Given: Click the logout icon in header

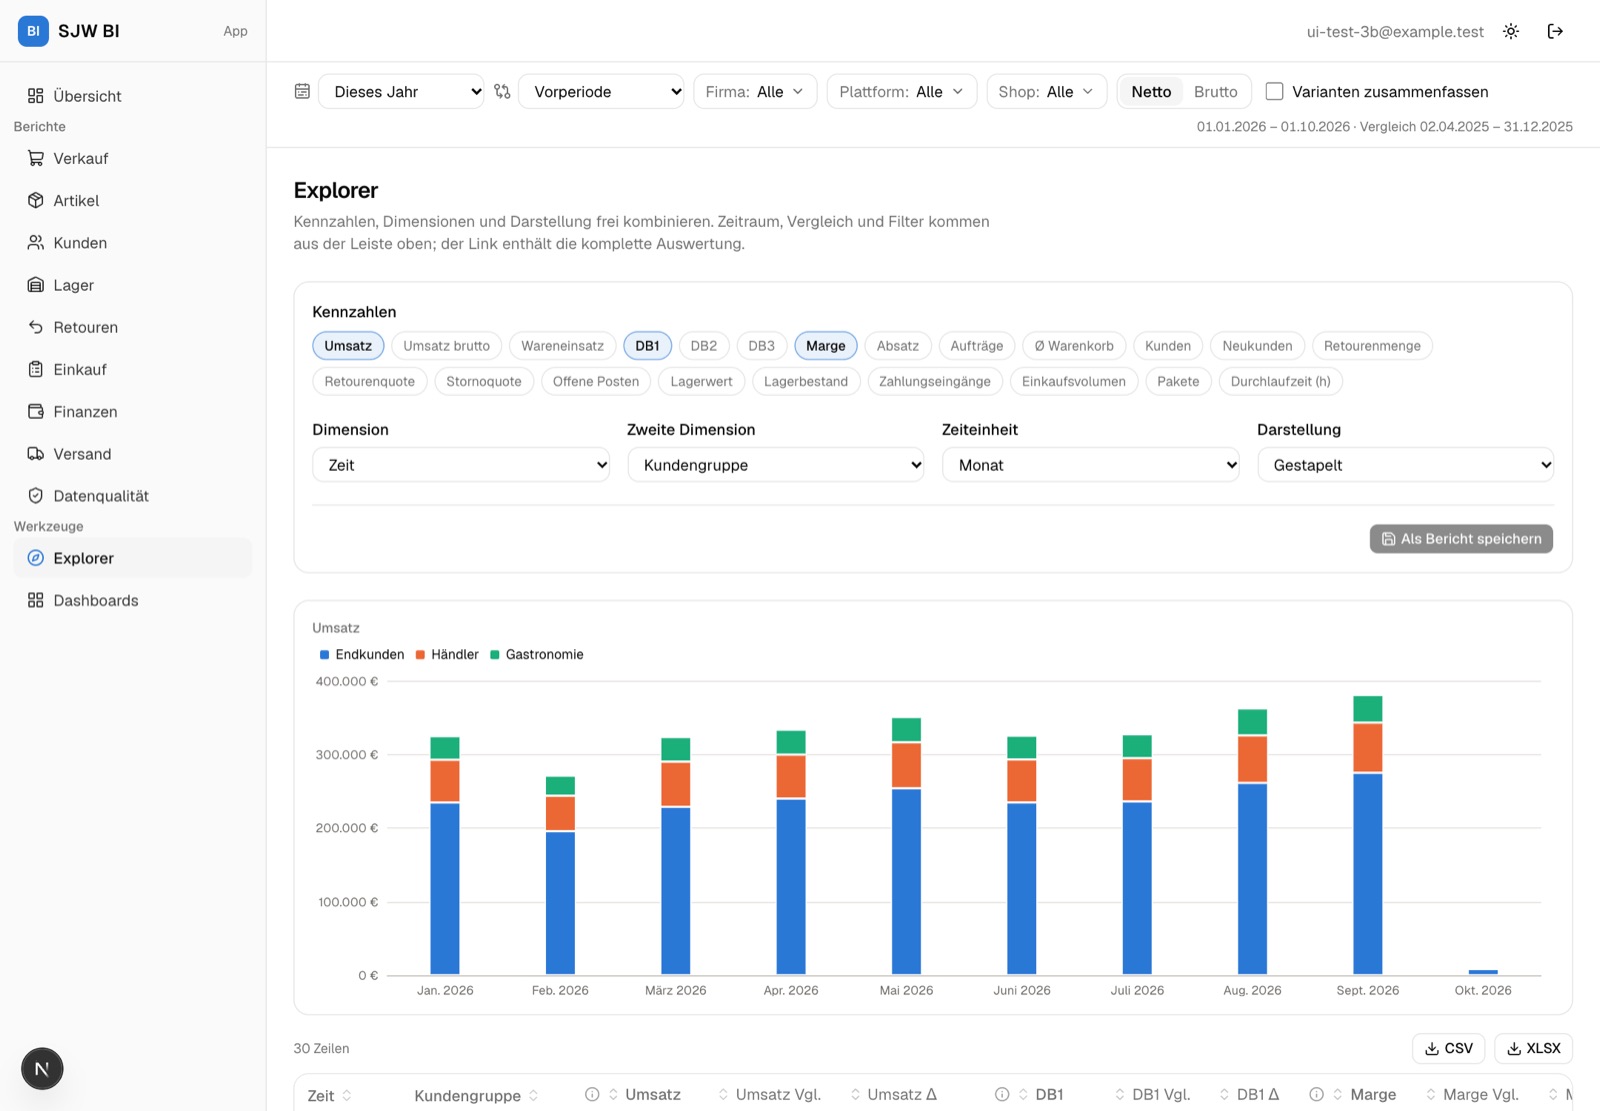Looking at the screenshot, I should (1555, 31).
